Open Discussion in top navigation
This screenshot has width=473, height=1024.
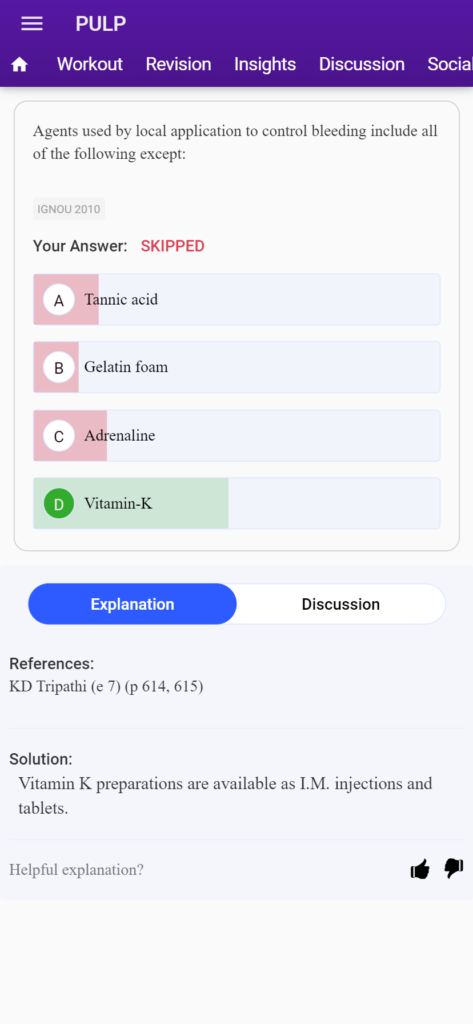[362, 64]
